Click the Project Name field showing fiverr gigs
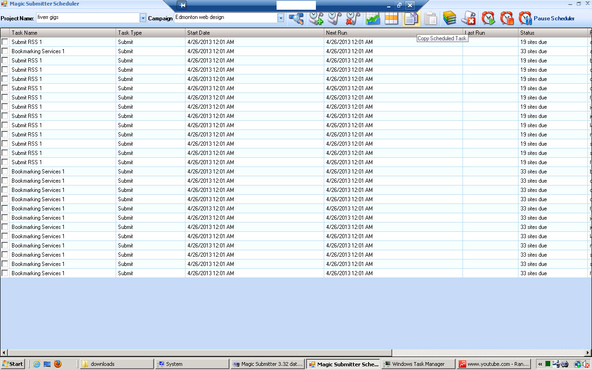The image size is (592, 370). [88, 18]
